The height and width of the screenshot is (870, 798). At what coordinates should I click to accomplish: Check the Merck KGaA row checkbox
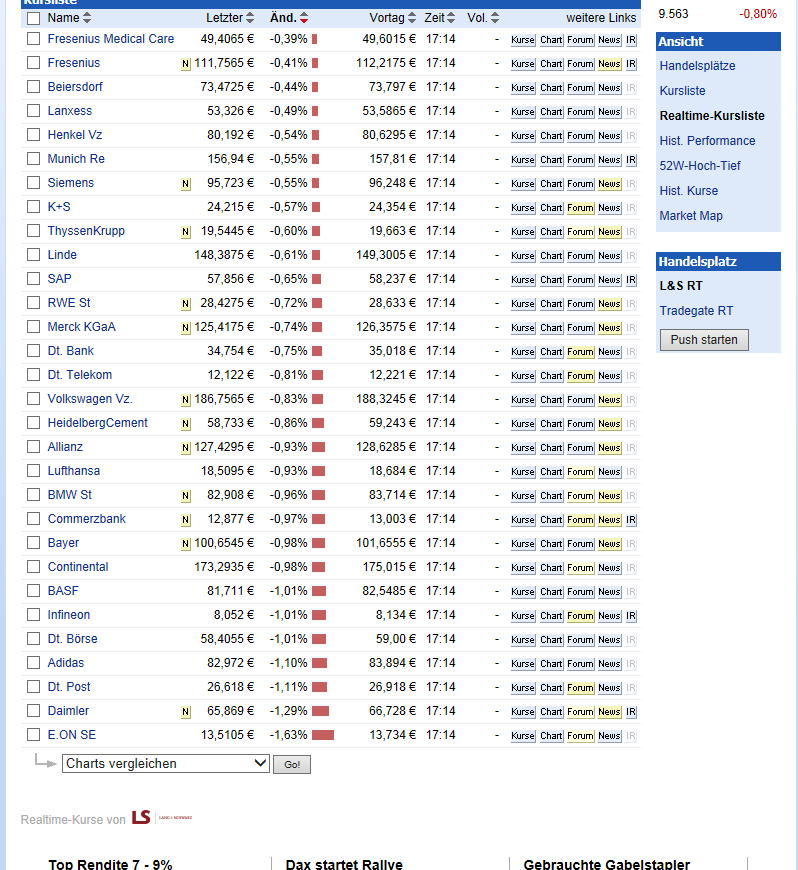34,327
